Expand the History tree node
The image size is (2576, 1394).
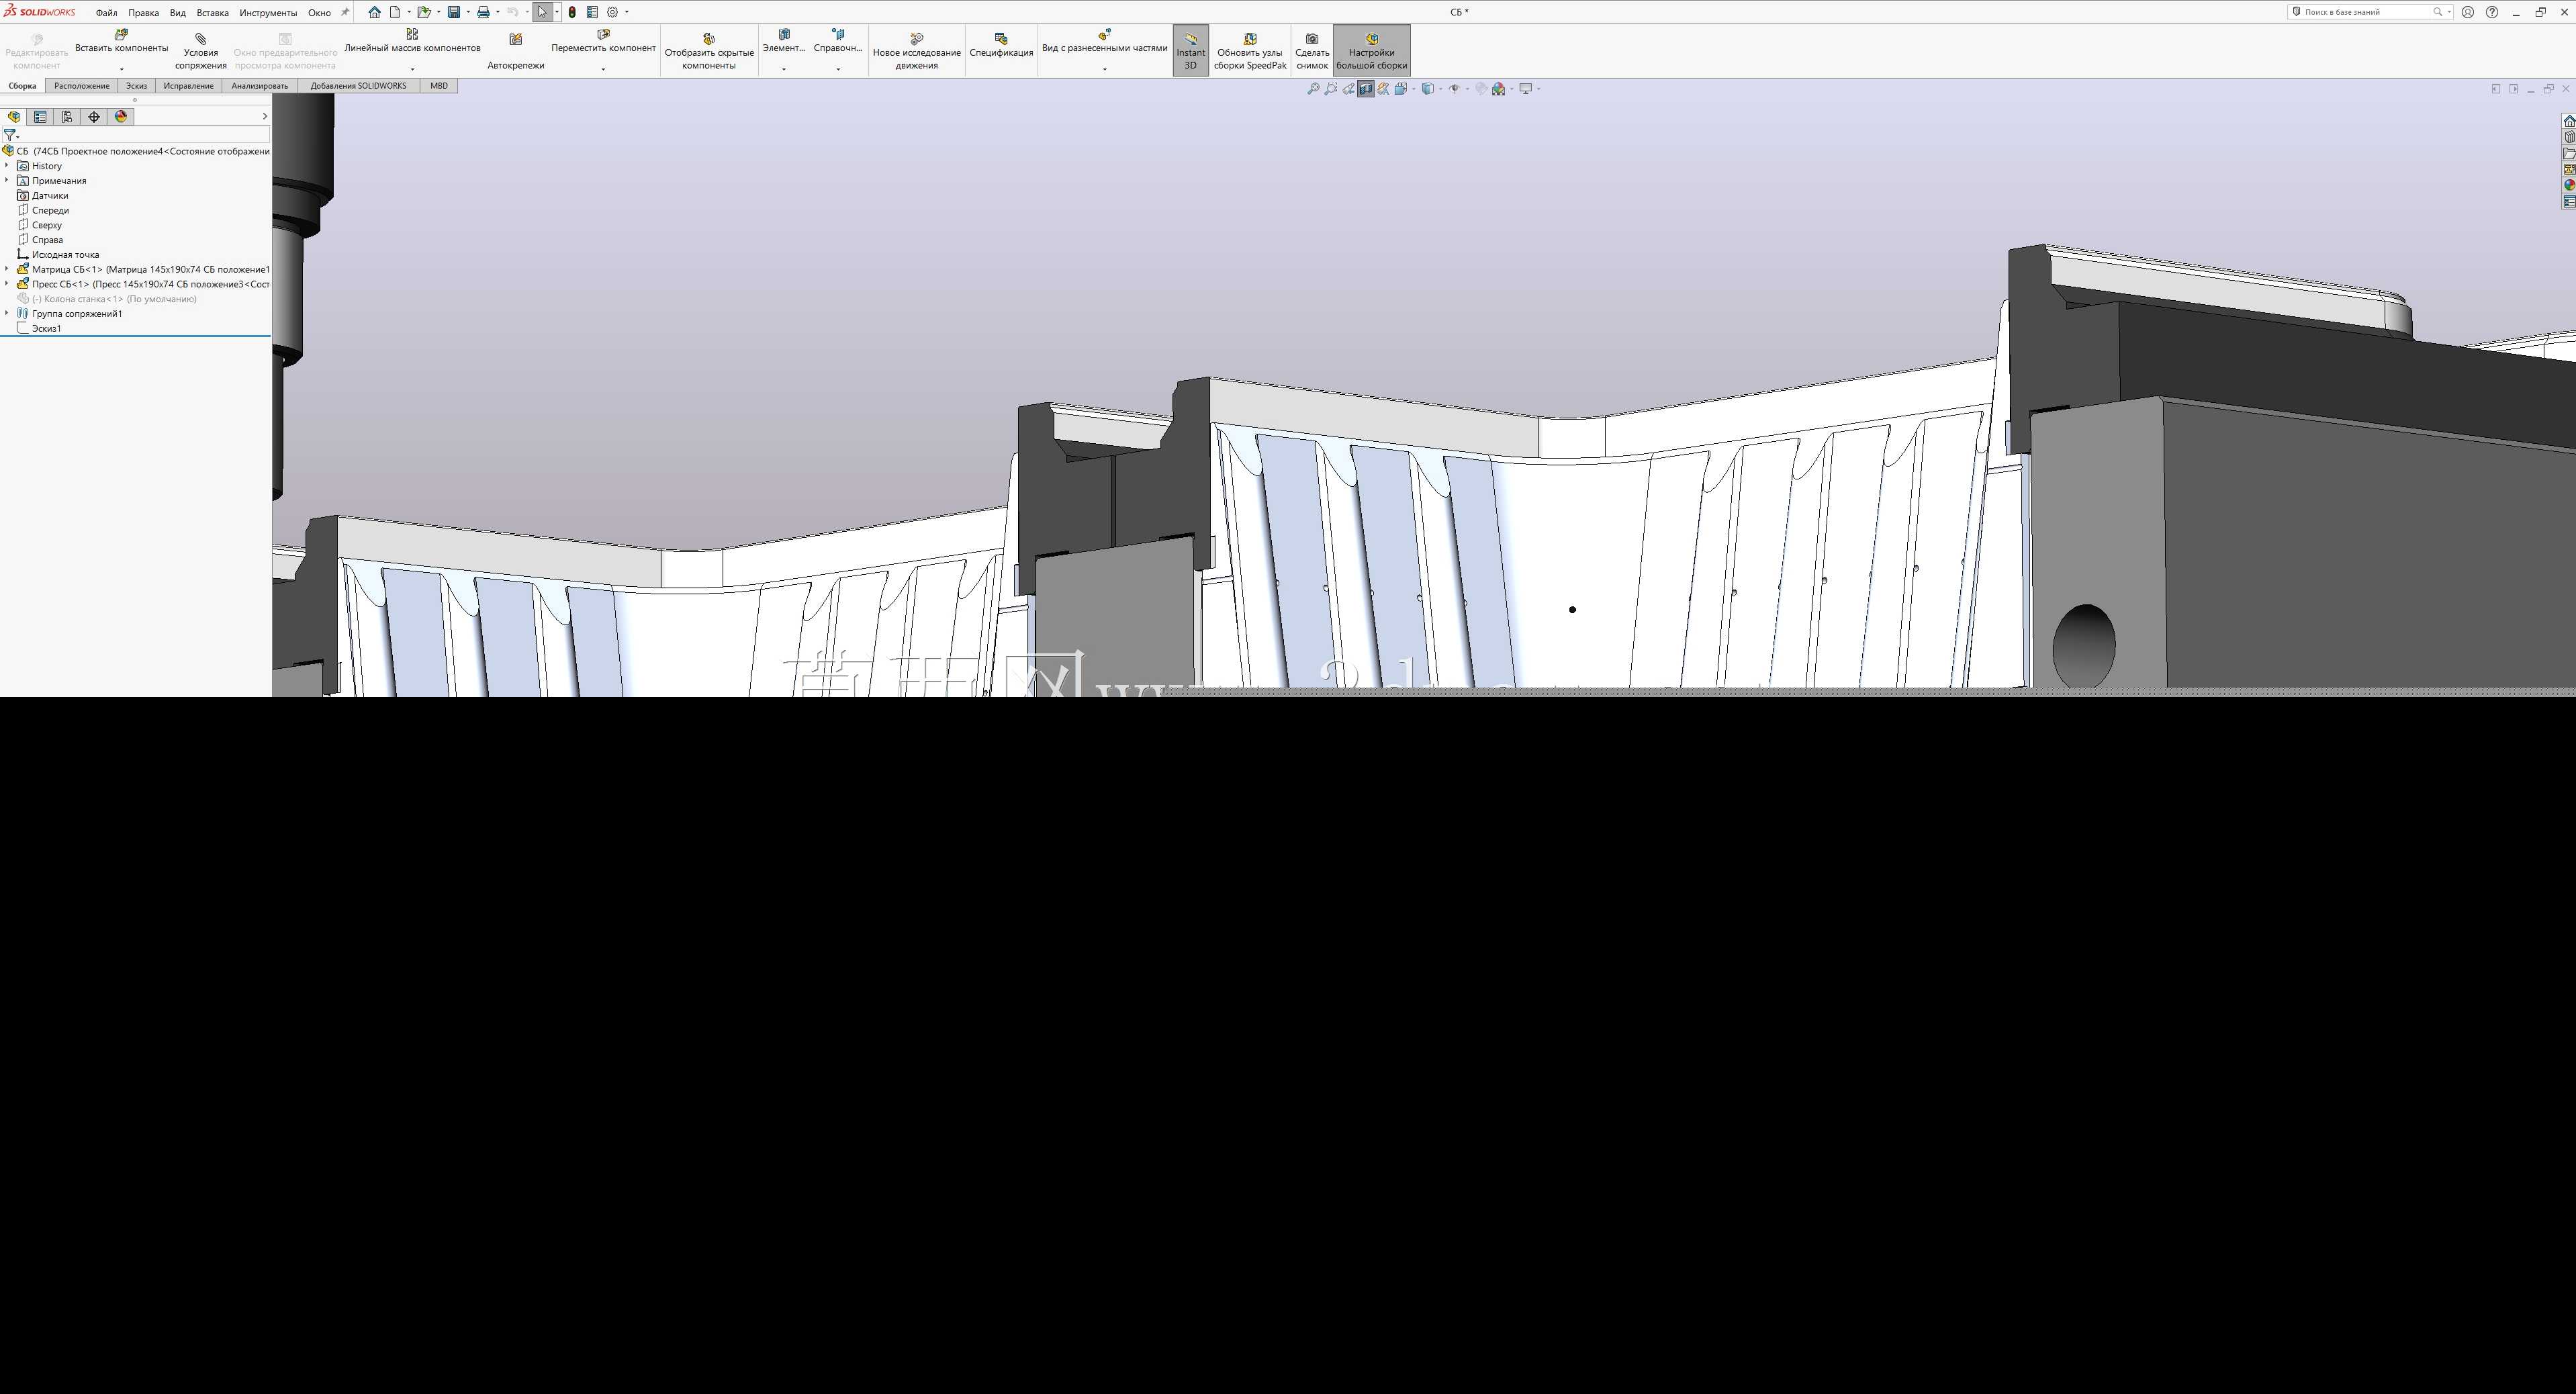tap(7, 166)
